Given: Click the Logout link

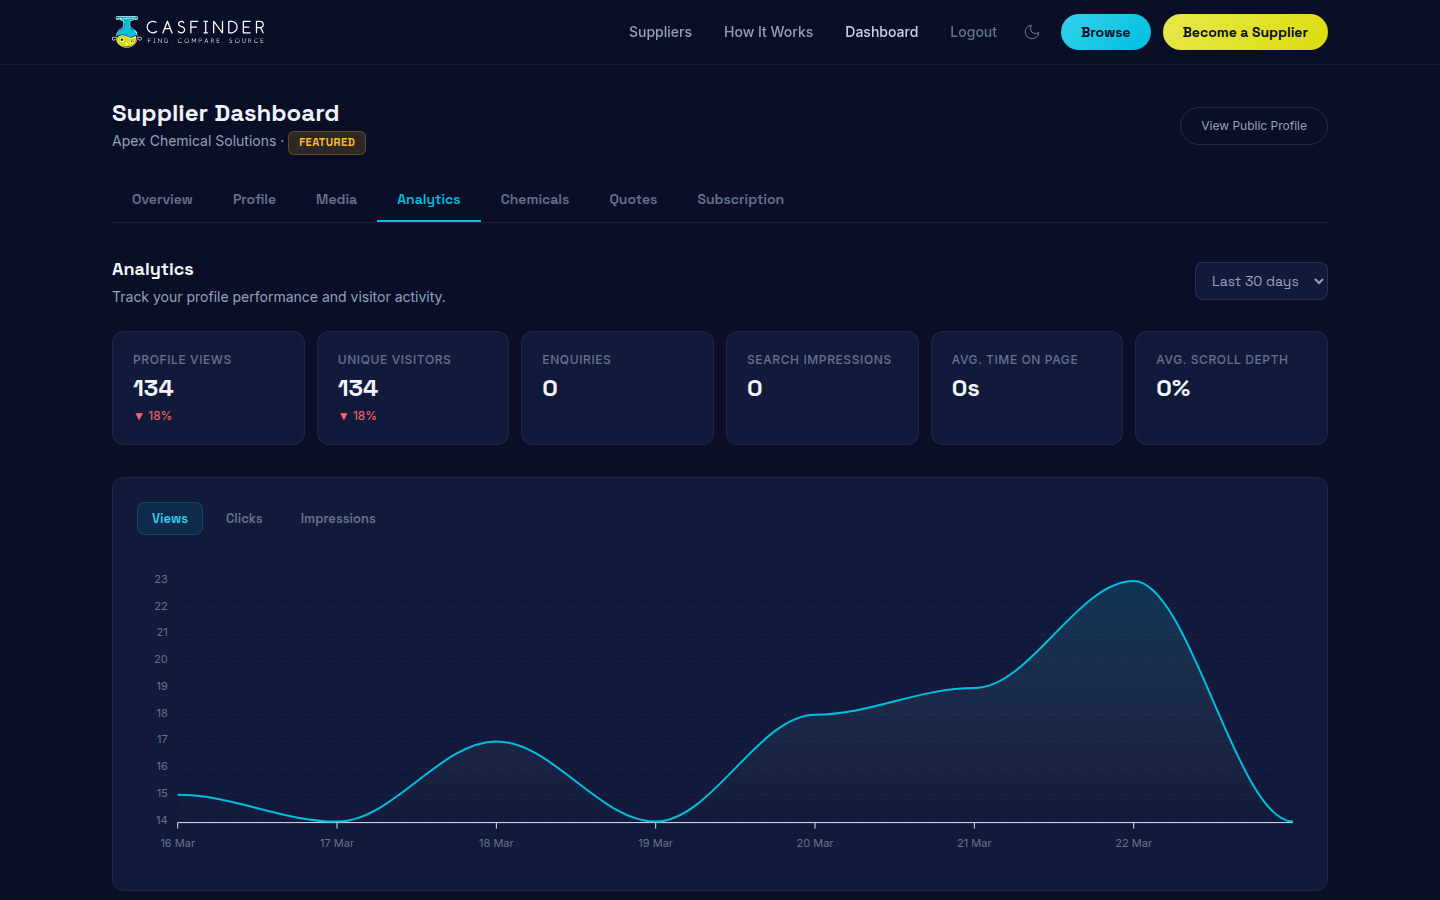Looking at the screenshot, I should pos(973,31).
